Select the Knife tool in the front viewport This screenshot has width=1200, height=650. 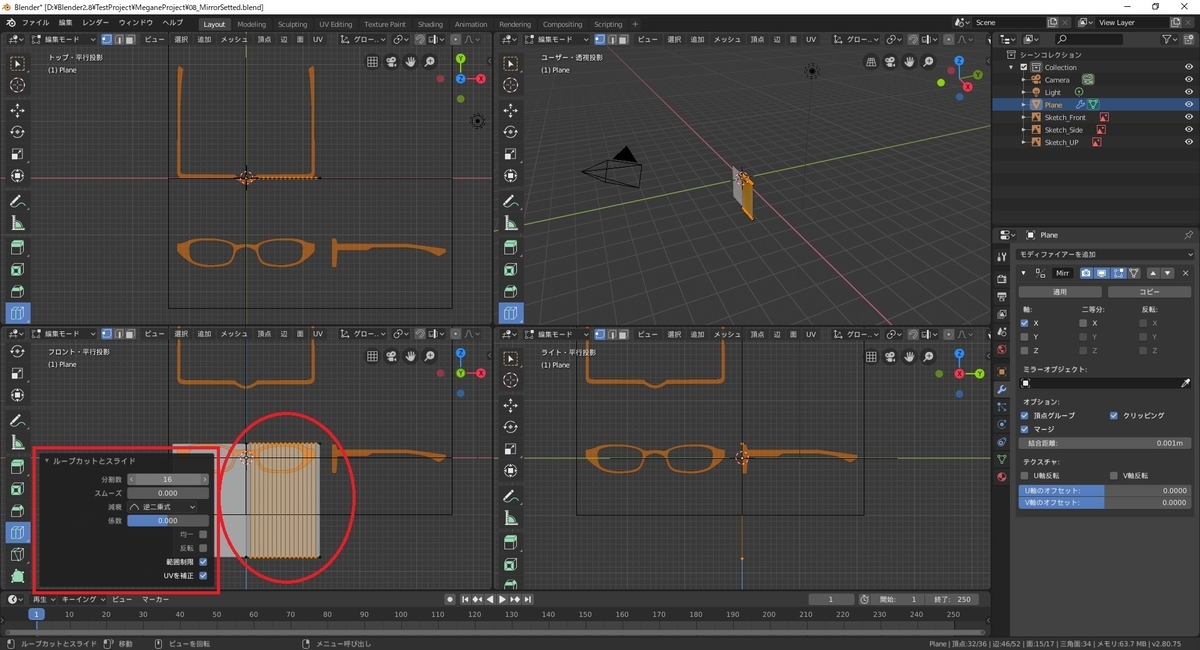point(18,554)
